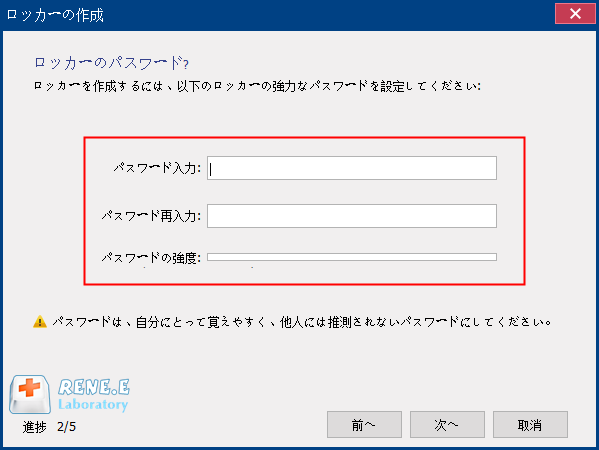This screenshot has width=599, height=450.
Task: Close the ロッカーの作成 dialog
Action: click(575, 14)
